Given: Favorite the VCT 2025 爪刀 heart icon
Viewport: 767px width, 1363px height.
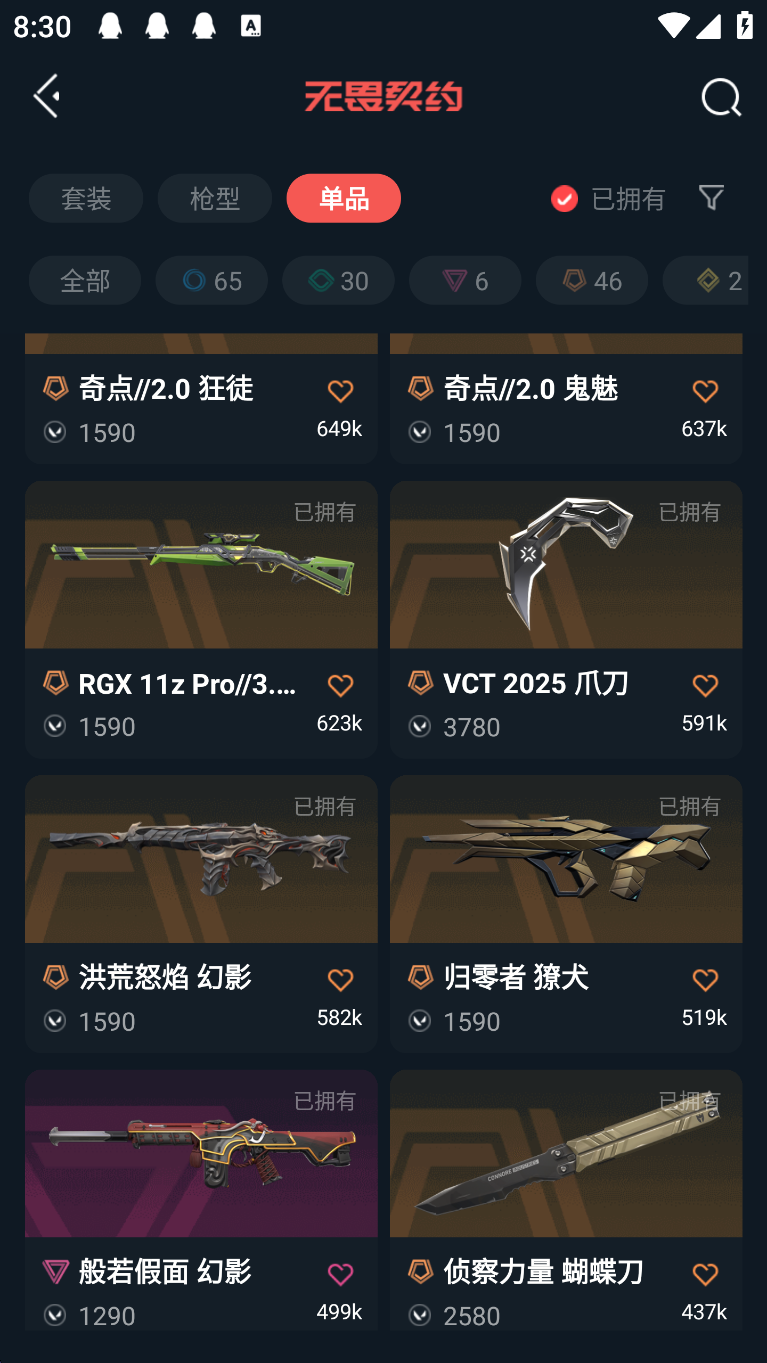Looking at the screenshot, I should click(705, 685).
